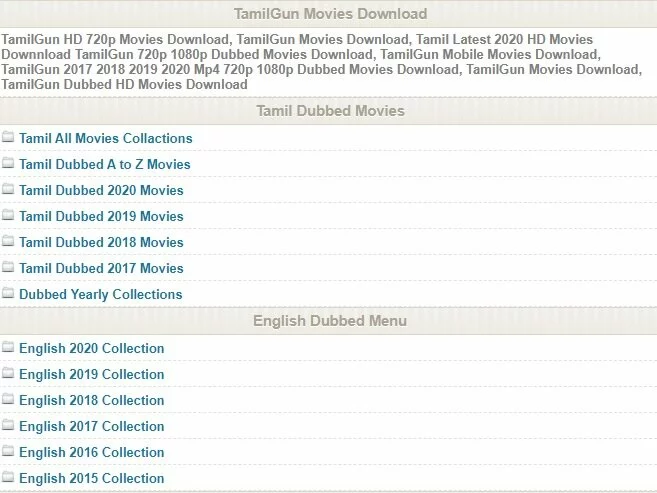Click folder icon beside Tamil Dubbed 2017 Movies

coord(8,266)
